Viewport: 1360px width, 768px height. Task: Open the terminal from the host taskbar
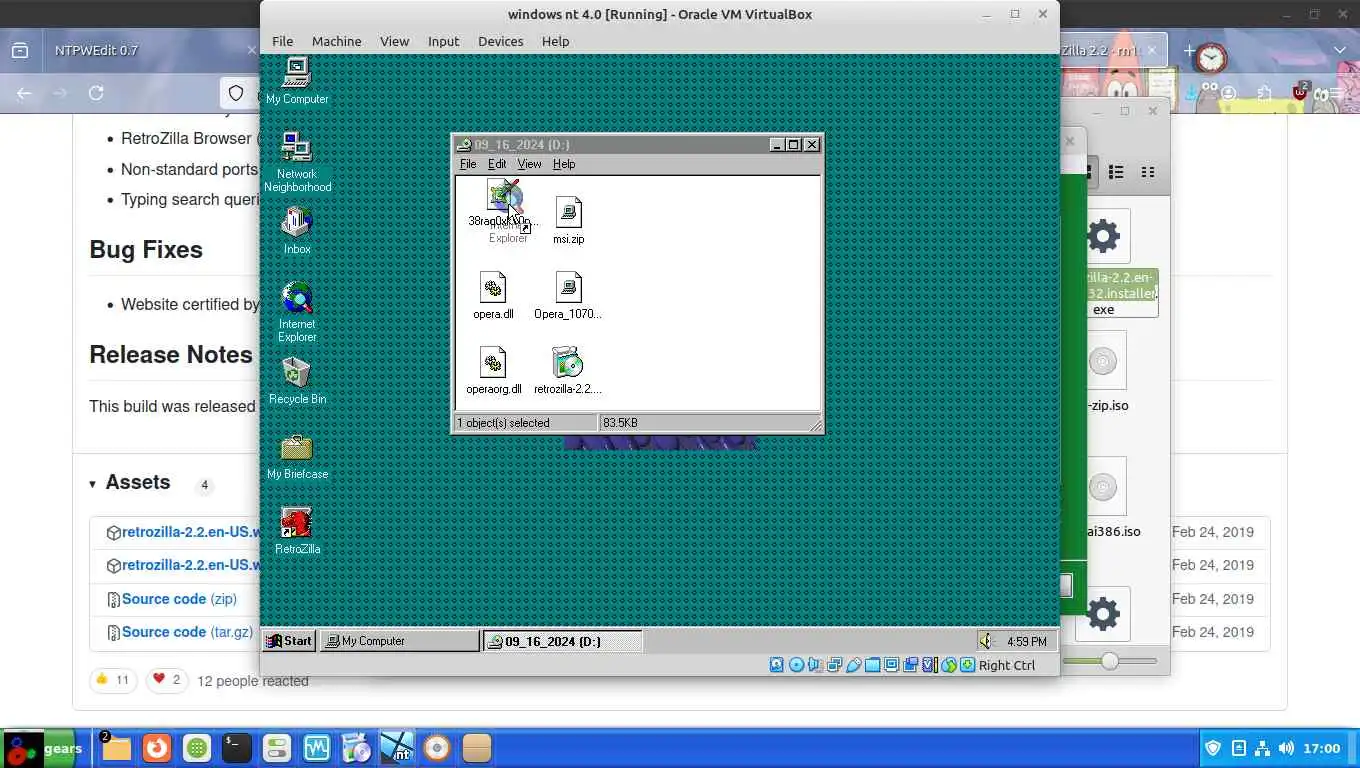coord(236,748)
